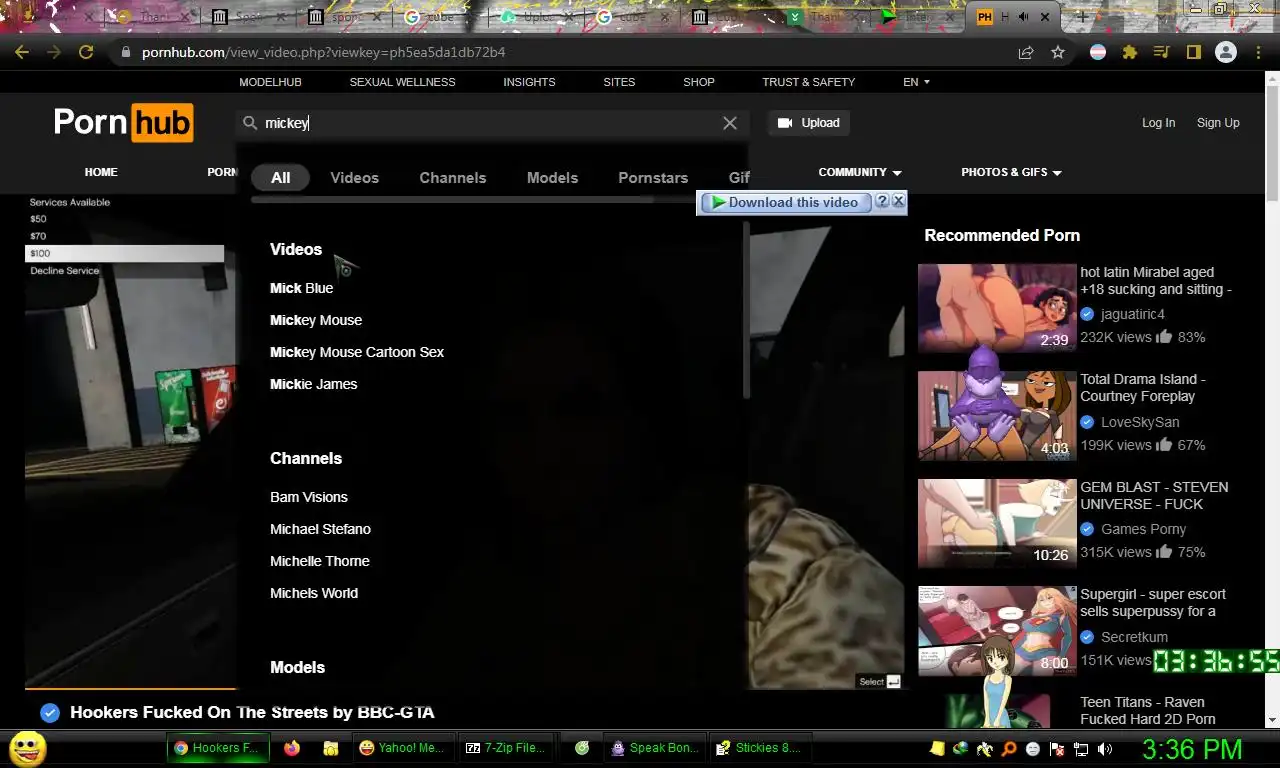The image size is (1280, 768).
Task: Open the SITES top menu link
Action: 619,82
